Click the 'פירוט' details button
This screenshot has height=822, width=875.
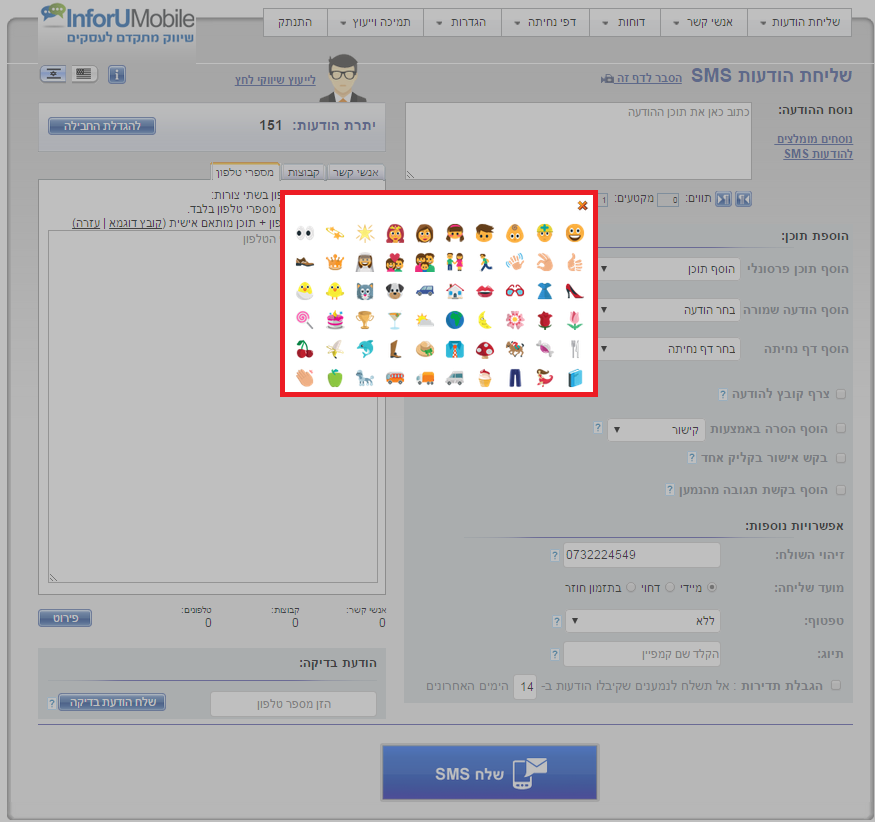65,618
